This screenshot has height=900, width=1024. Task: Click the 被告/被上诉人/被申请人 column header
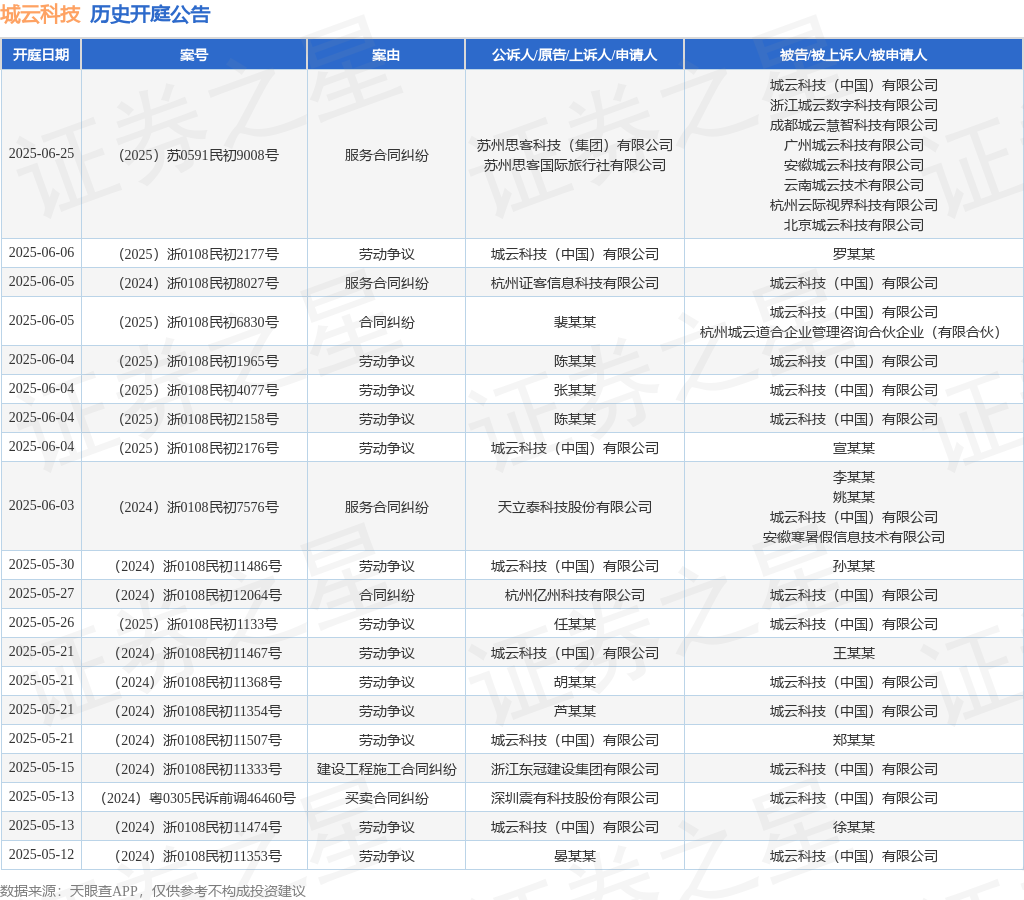point(854,54)
